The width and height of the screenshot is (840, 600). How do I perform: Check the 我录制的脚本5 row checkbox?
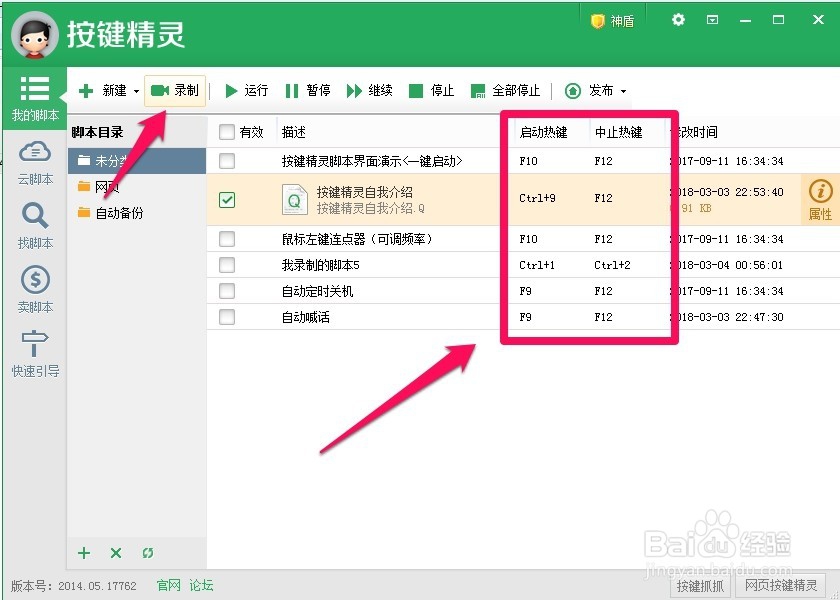(227, 265)
